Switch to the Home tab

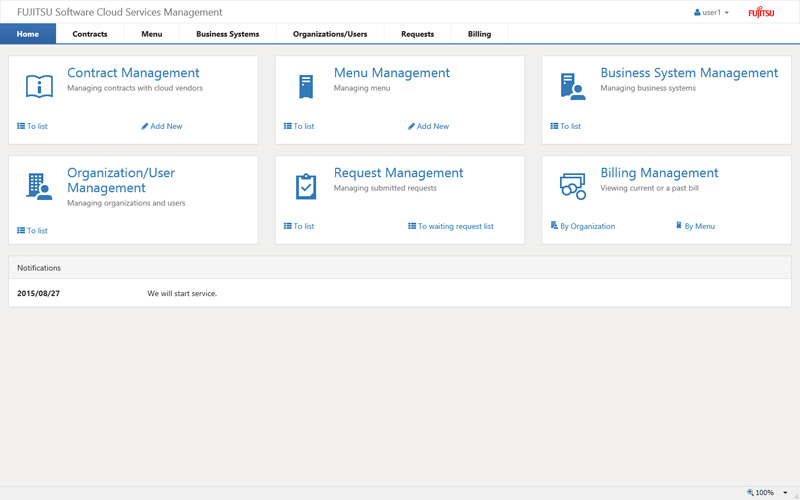pyautogui.click(x=28, y=34)
